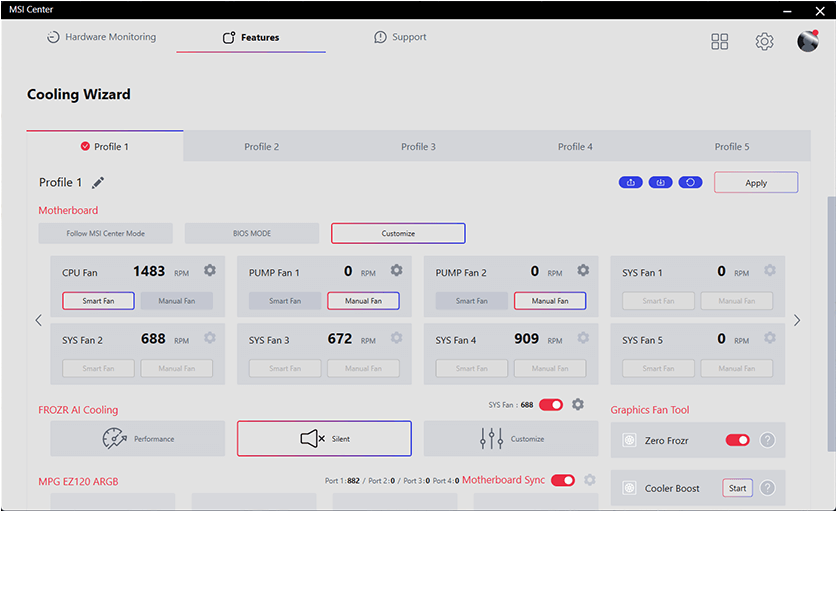This screenshot has height=598, width=838.
Task: Open the apps grid icon in header
Action: click(720, 41)
